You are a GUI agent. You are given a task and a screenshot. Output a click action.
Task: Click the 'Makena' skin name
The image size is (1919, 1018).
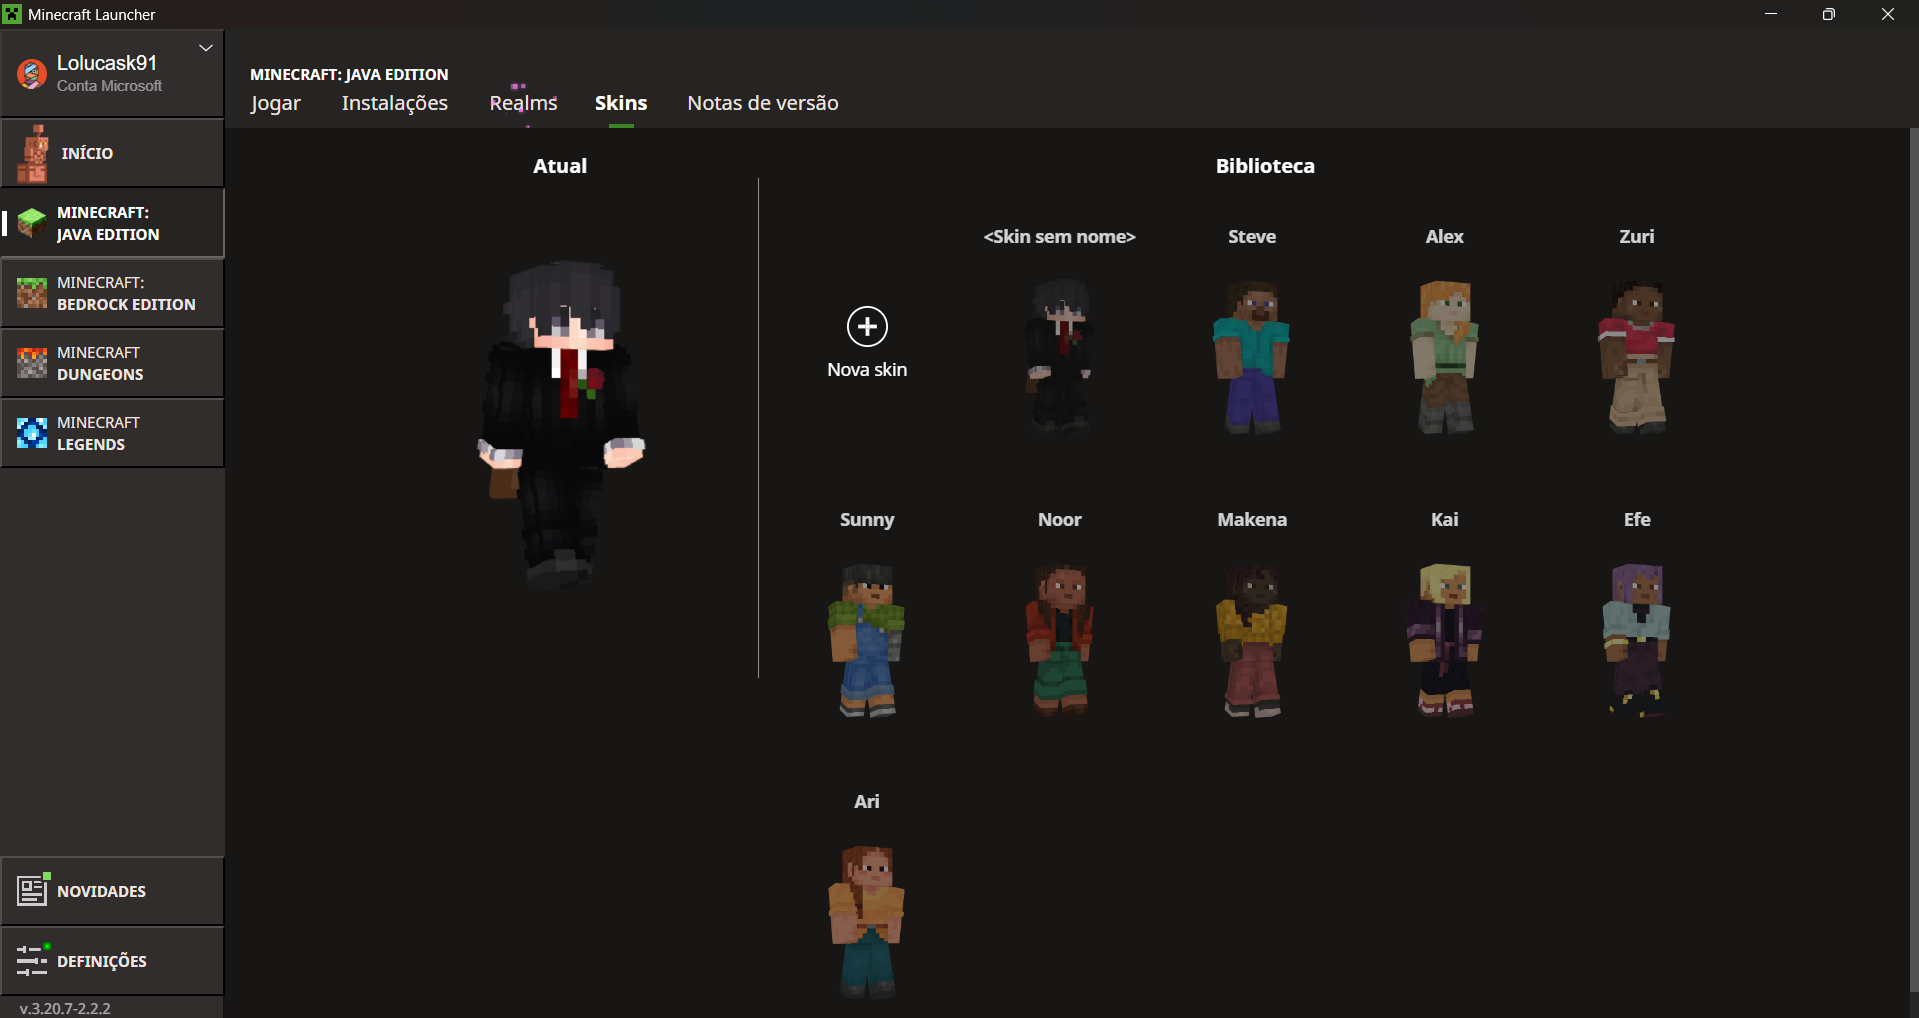pyautogui.click(x=1252, y=520)
